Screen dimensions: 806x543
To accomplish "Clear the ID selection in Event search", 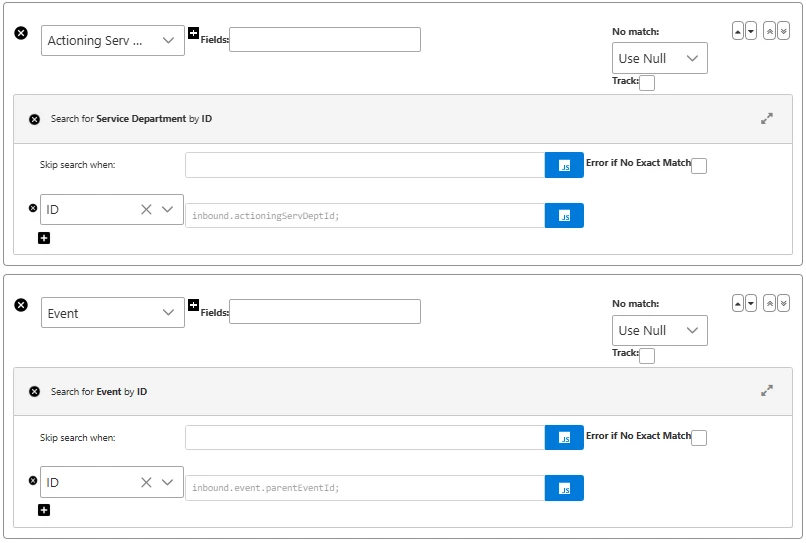I will [x=146, y=482].
